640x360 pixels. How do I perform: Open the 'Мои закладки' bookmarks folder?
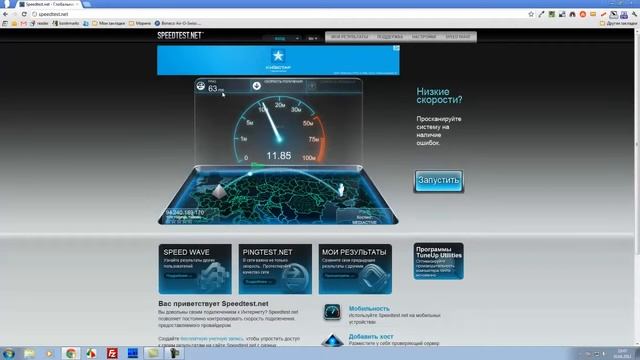tap(109, 23)
